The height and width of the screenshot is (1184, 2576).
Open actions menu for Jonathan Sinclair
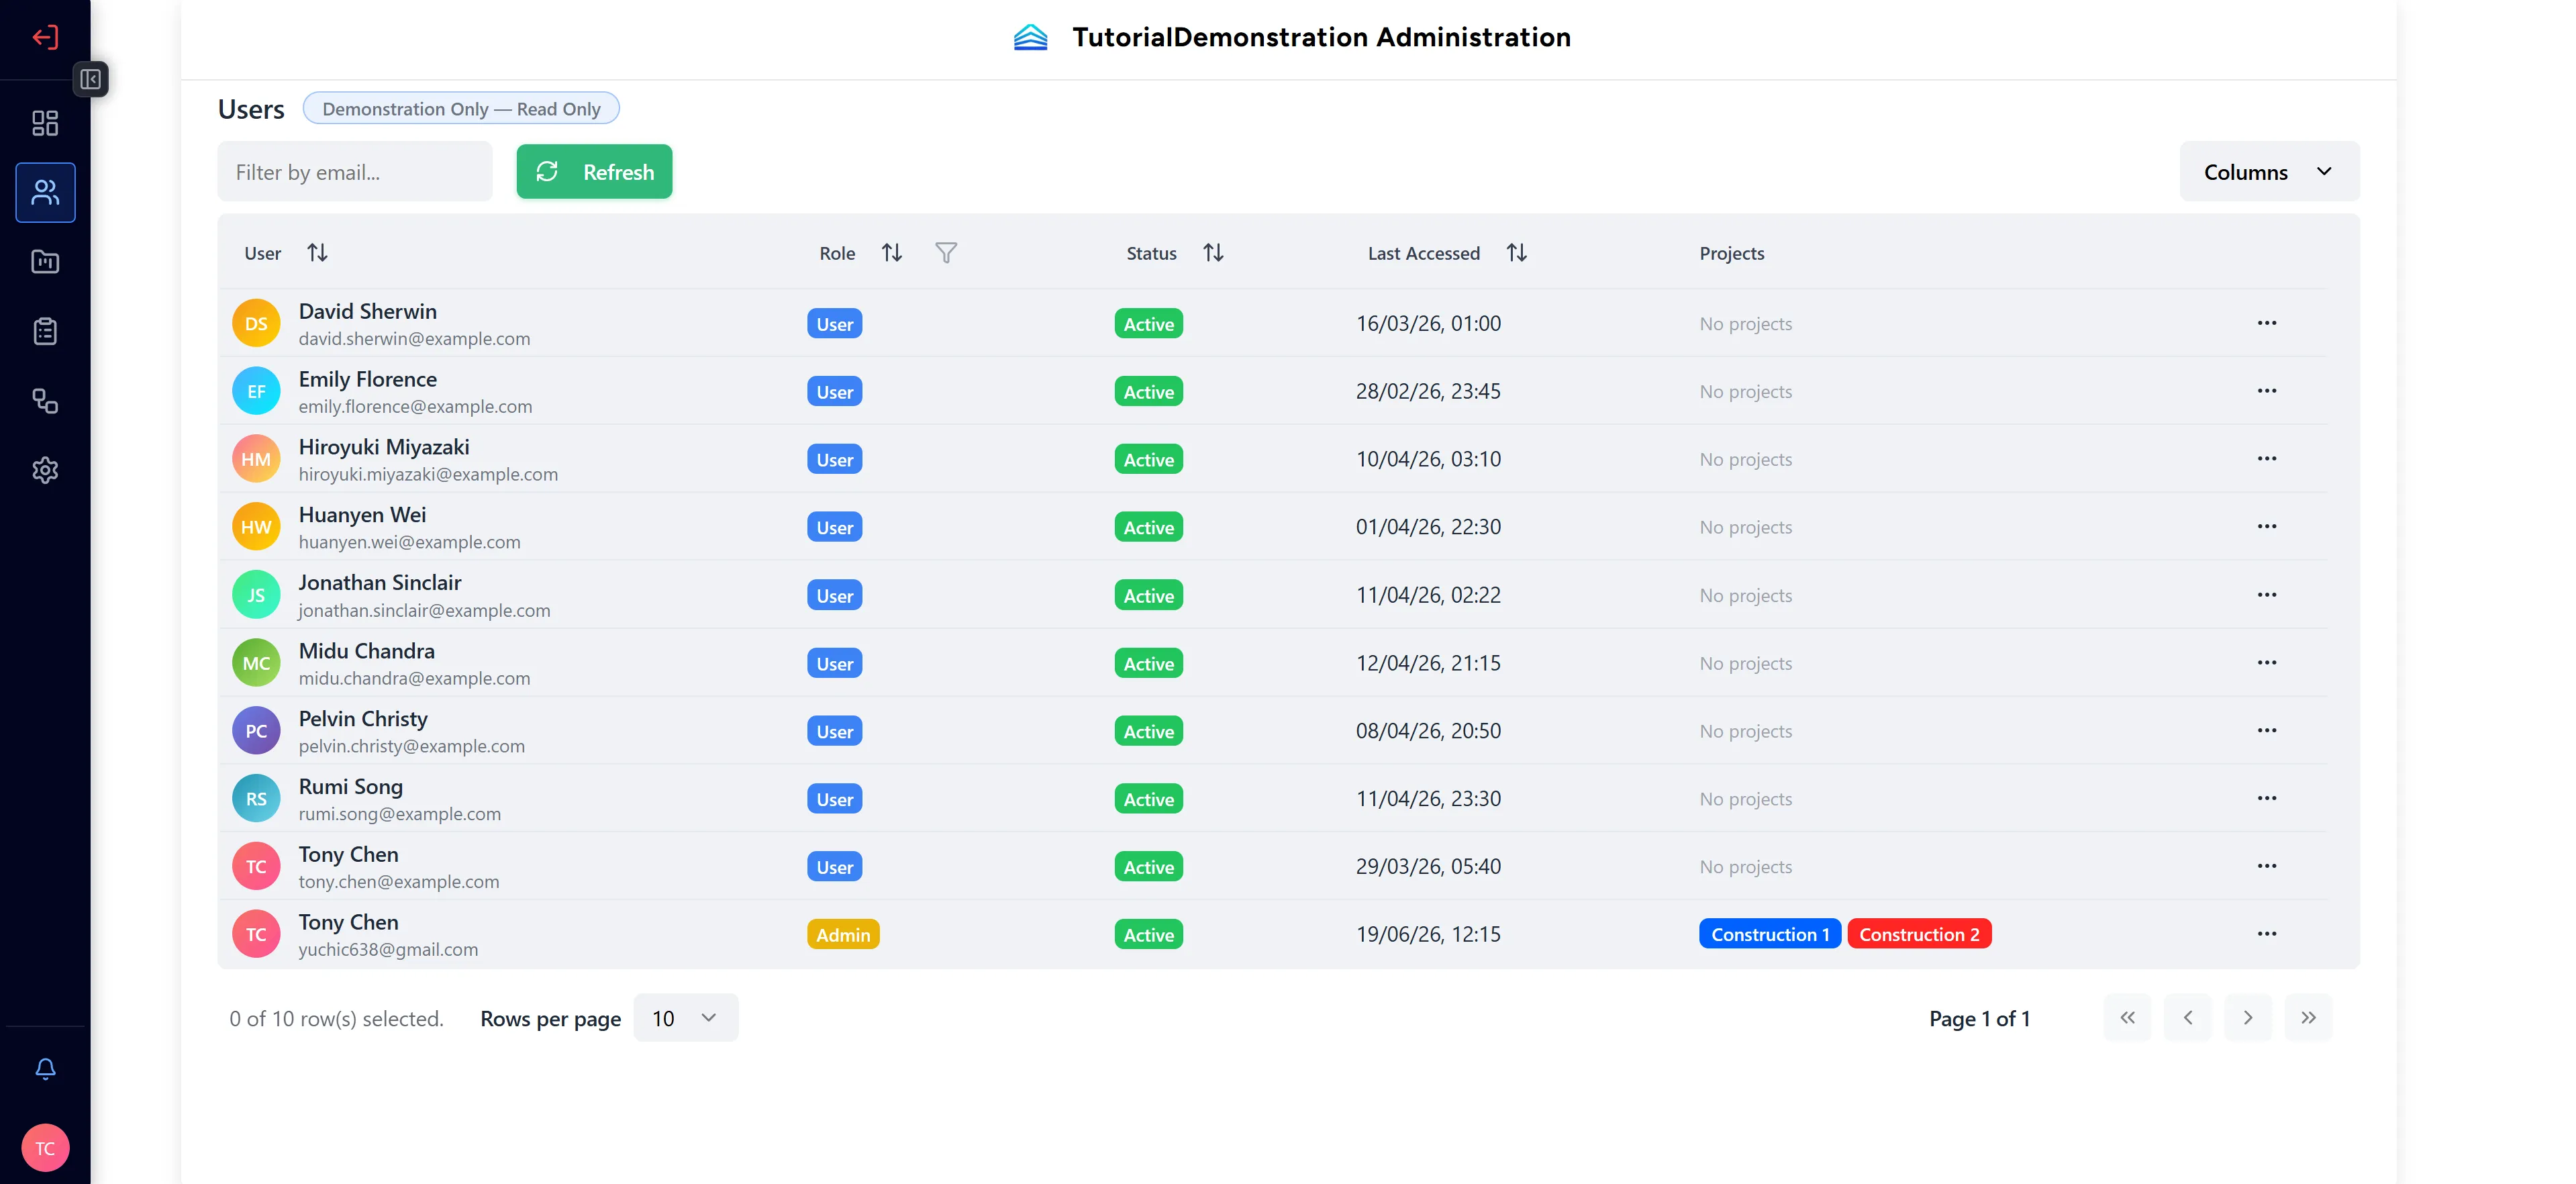[x=2266, y=595]
